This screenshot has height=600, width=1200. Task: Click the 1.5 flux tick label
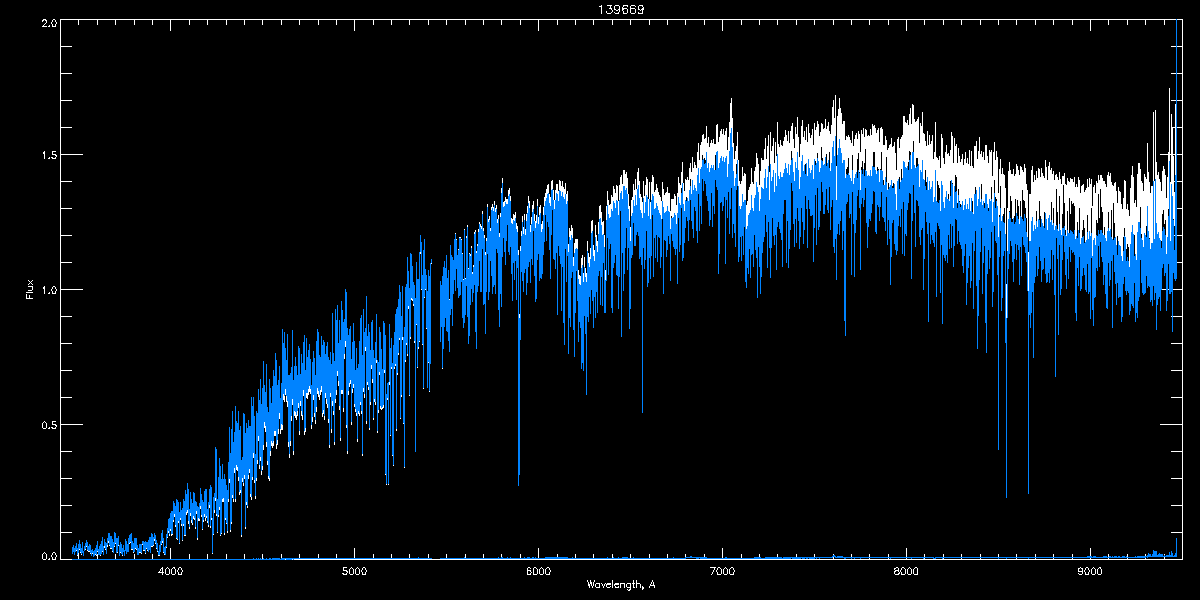(49, 156)
